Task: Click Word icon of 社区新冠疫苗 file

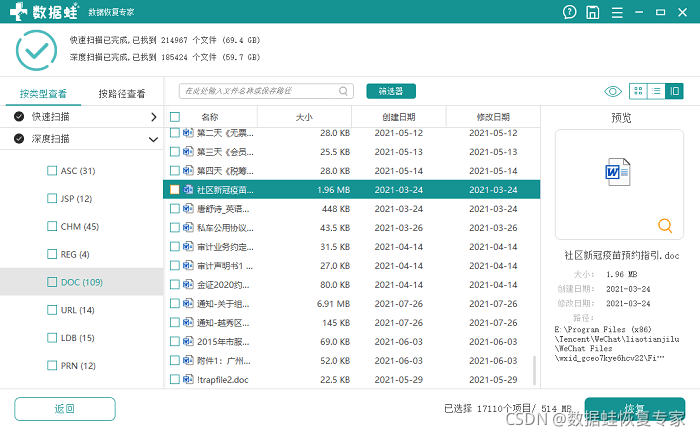Action: click(x=188, y=190)
